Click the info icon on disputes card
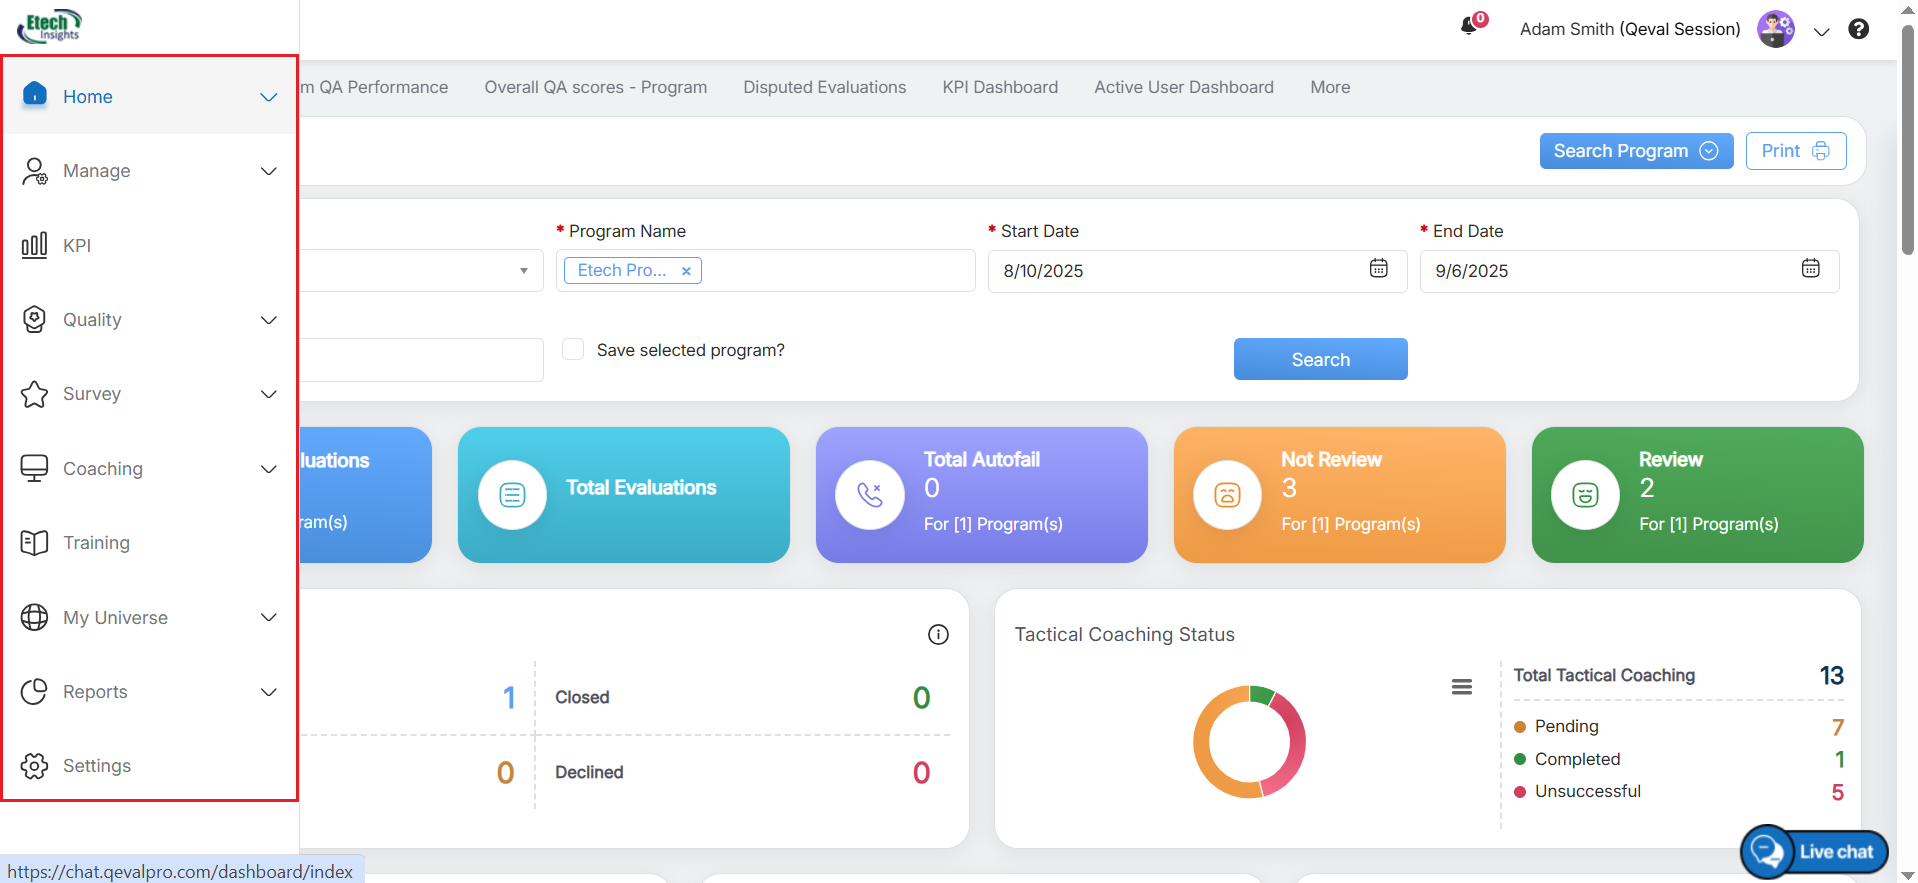 938,634
